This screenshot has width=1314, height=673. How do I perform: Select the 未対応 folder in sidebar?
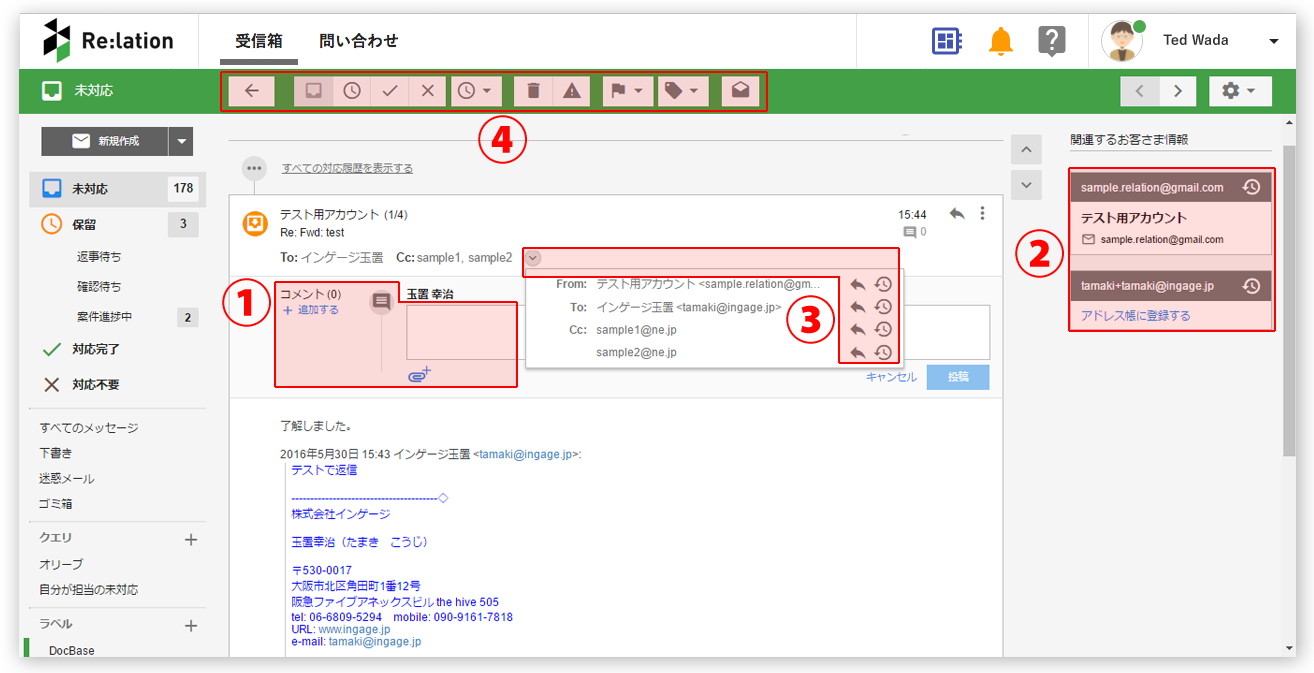(119, 188)
